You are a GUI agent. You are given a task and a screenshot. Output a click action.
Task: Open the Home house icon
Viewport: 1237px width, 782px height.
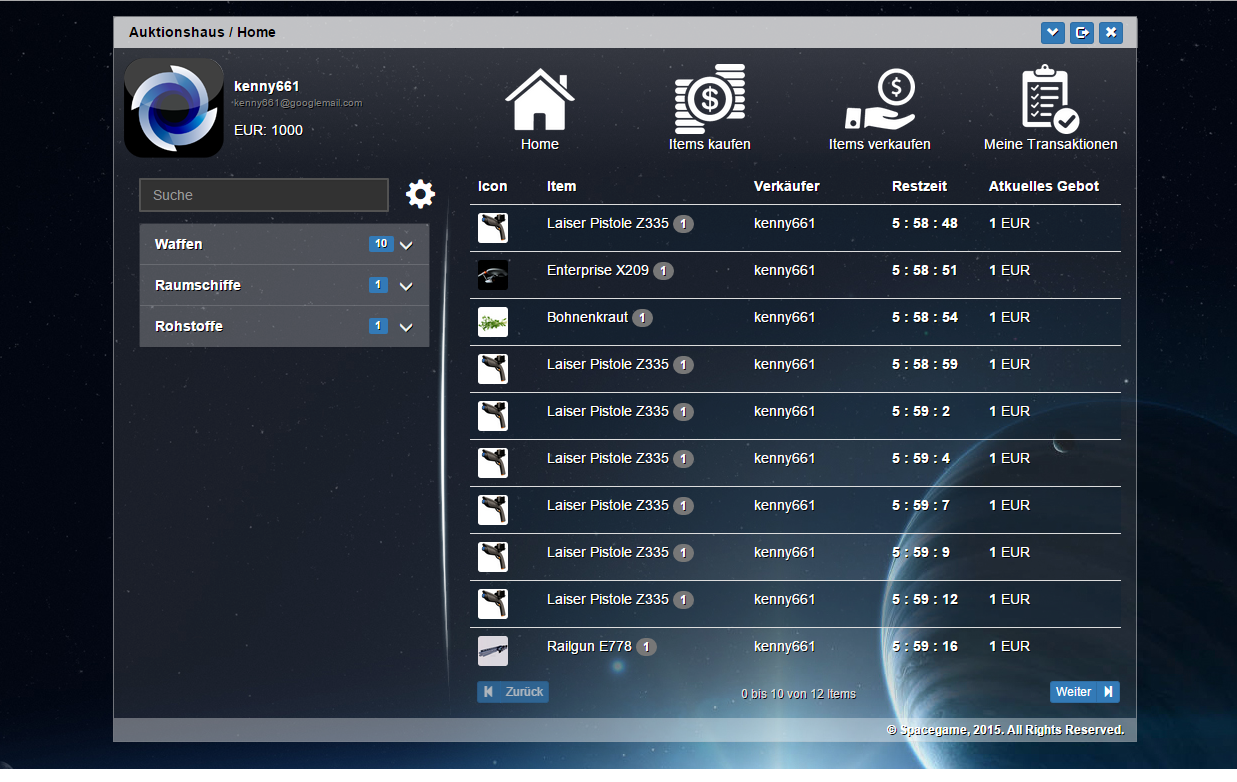coord(540,98)
